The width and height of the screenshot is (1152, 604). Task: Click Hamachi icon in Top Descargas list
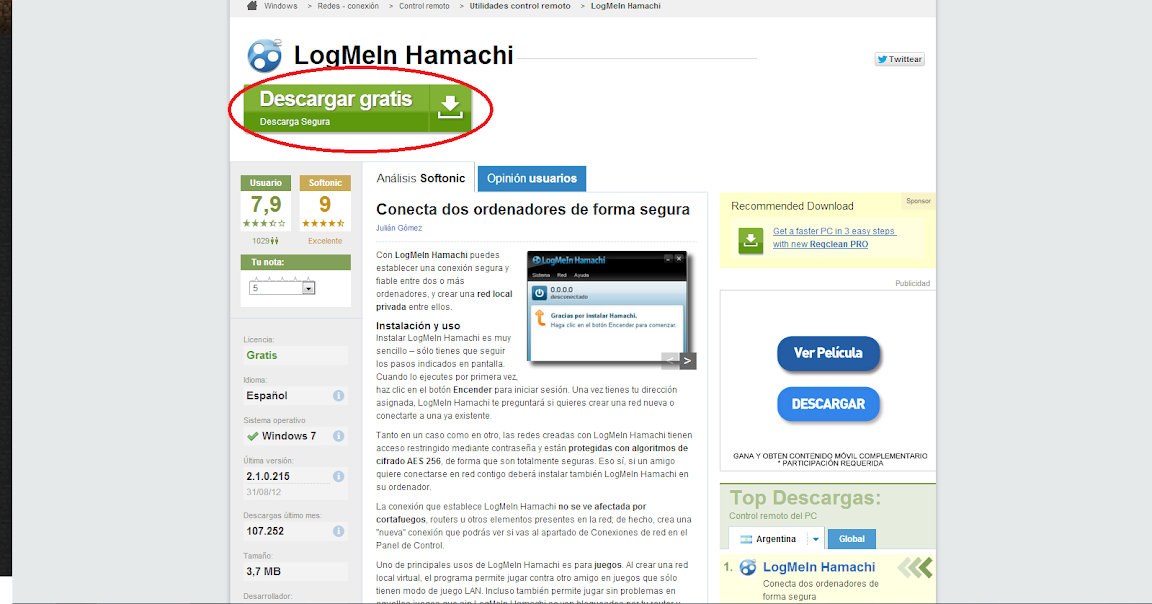pos(748,567)
